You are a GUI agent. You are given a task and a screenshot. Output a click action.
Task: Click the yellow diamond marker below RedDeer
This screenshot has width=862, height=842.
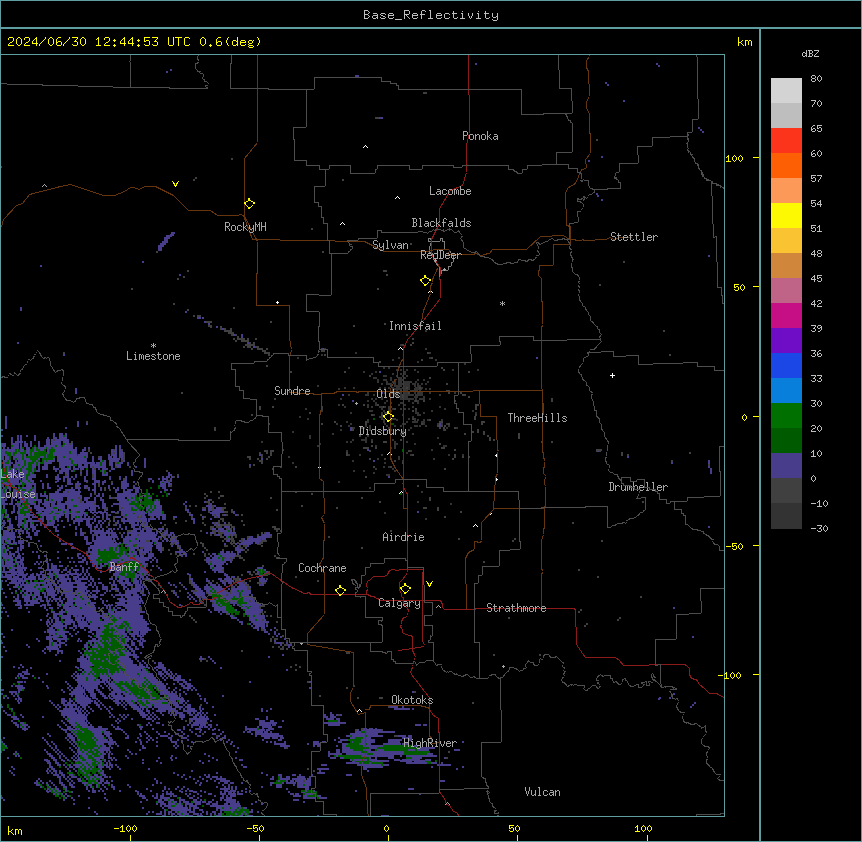(426, 281)
